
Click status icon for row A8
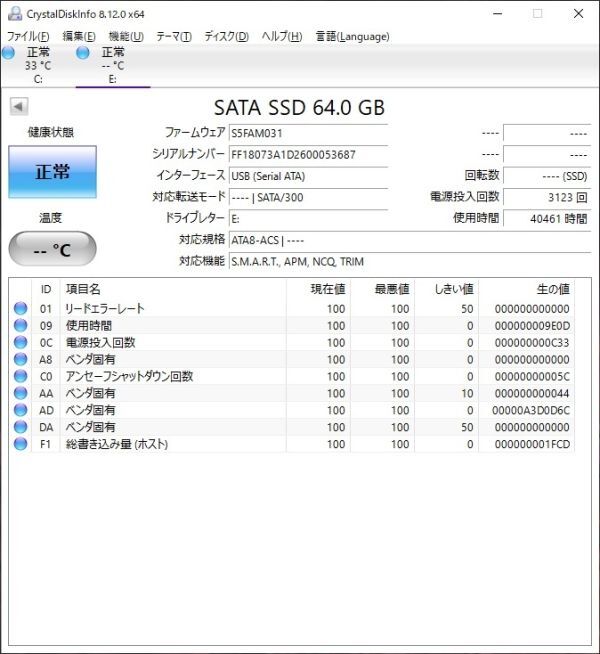pyautogui.click(x=20, y=359)
